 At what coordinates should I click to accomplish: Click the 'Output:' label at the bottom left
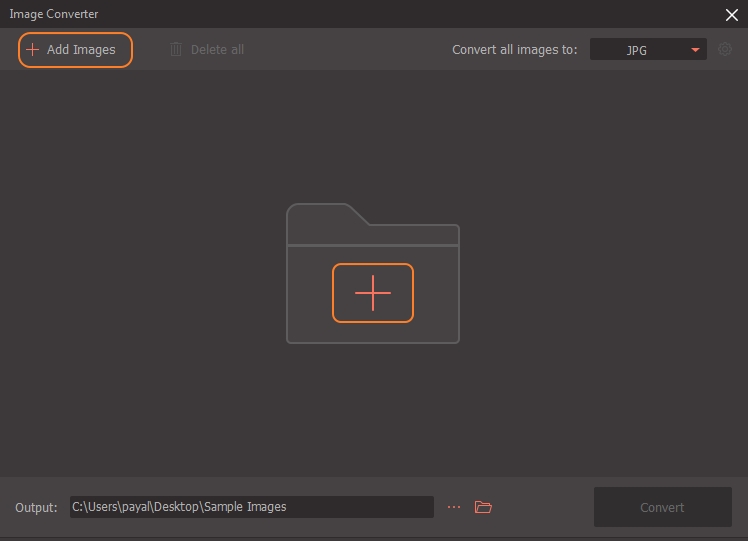(36, 508)
